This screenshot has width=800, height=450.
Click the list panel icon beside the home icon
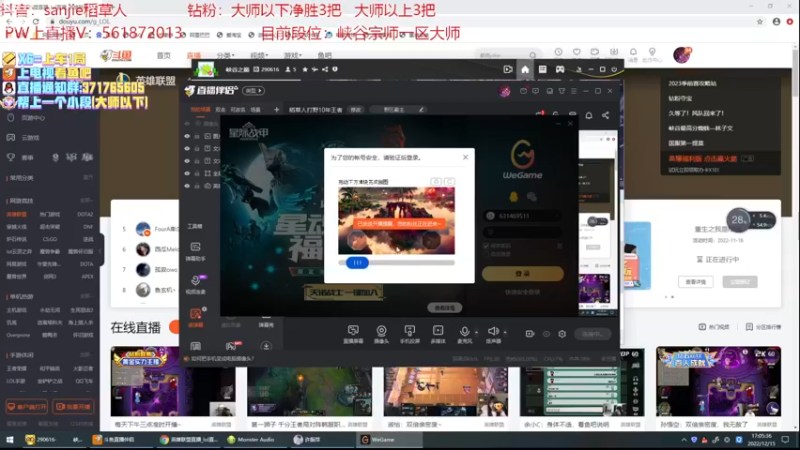pos(542,69)
